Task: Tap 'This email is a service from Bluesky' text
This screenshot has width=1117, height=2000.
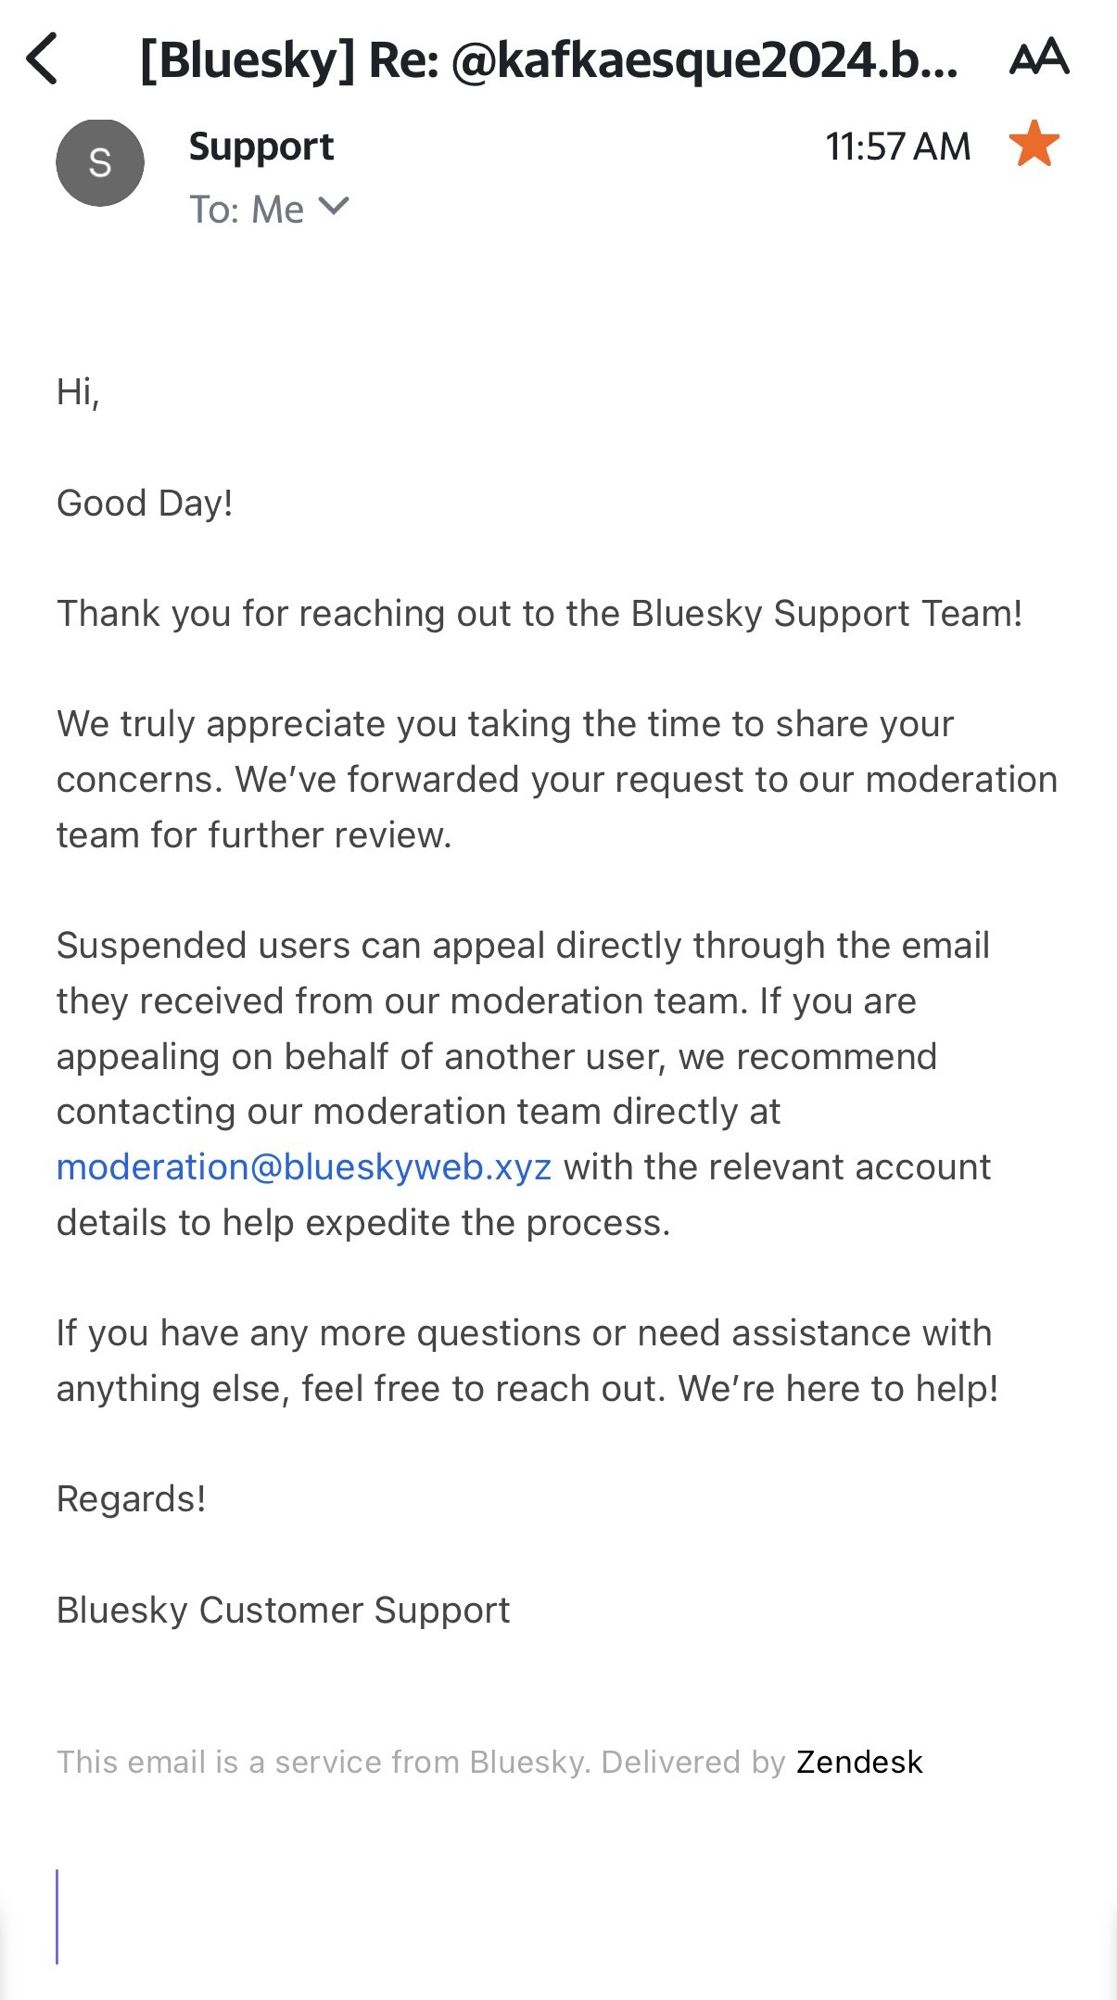Action: pyautogui.click(x=420, y=1762)
